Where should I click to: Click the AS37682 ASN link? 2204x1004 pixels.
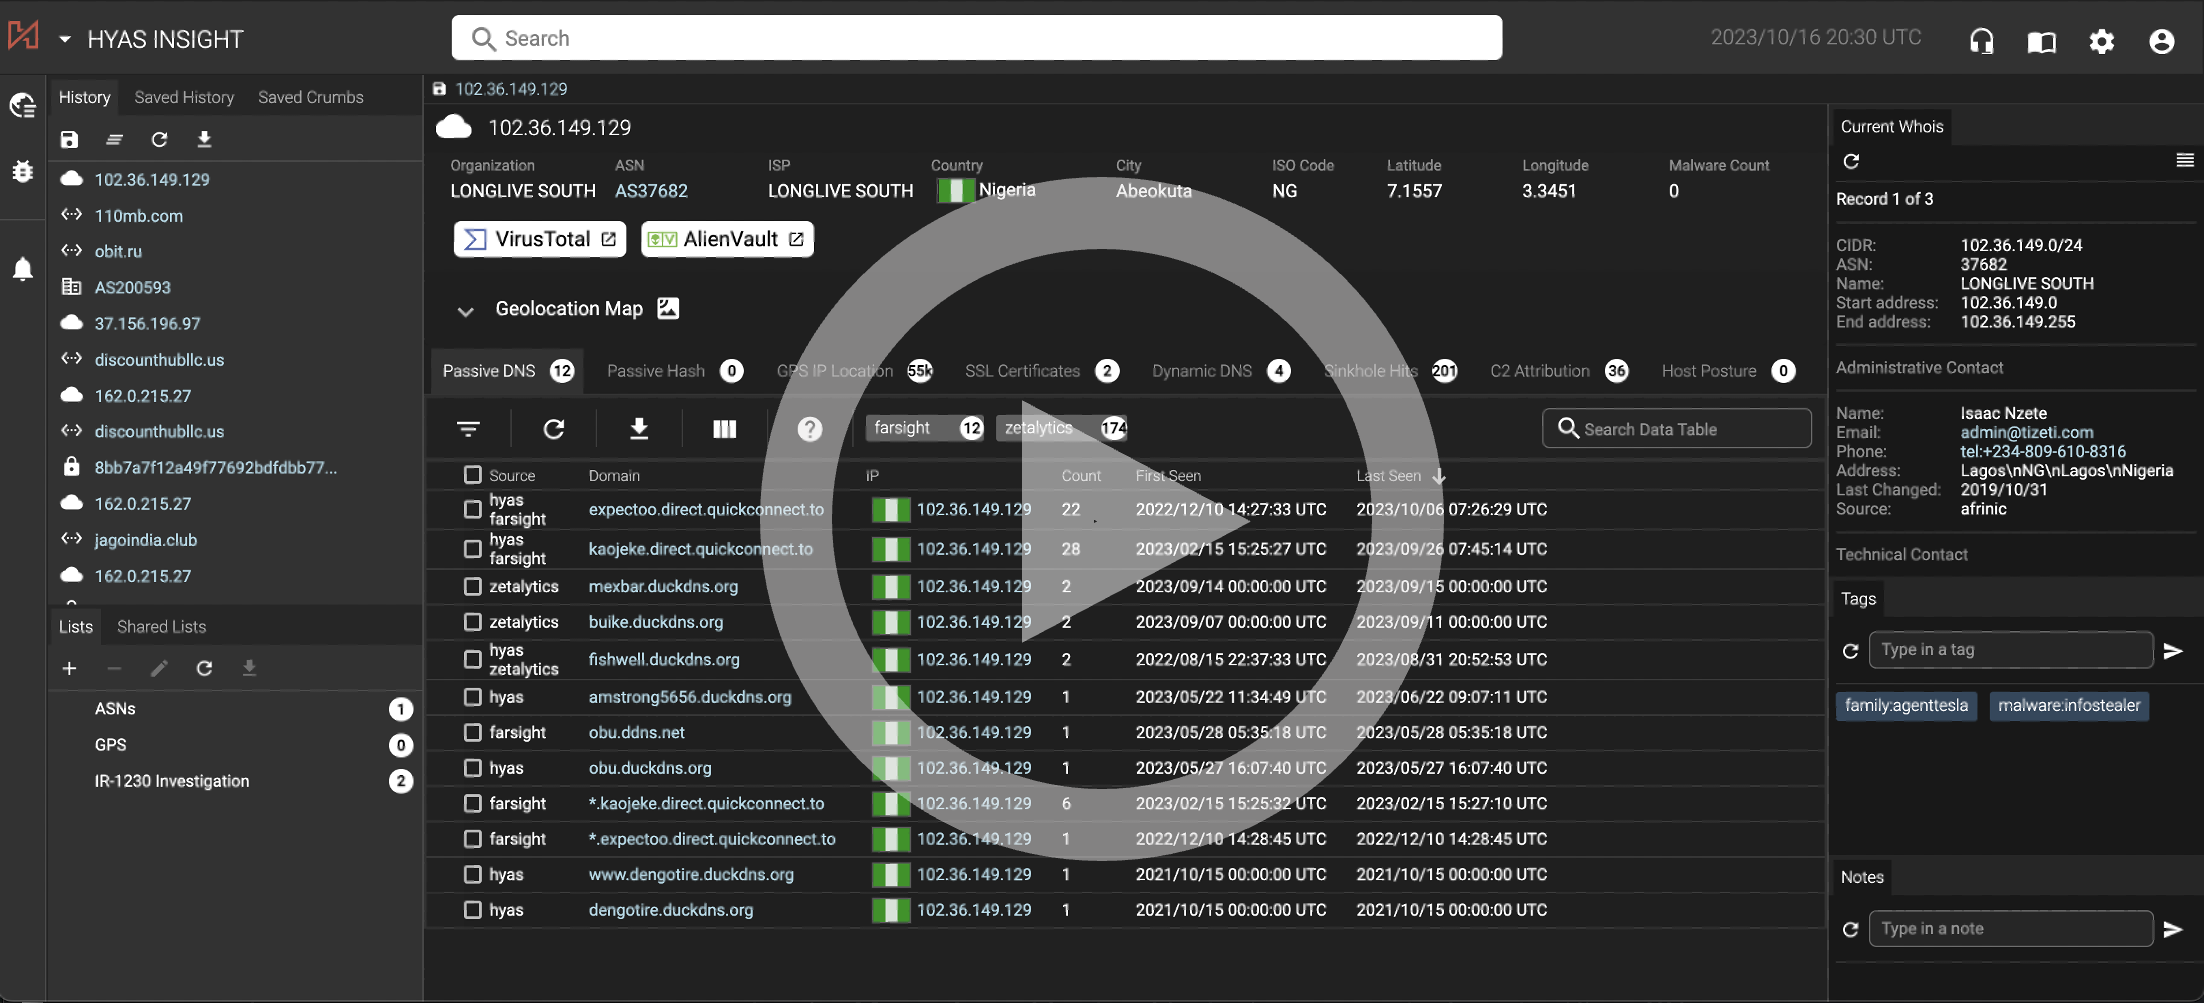click(651, 191)
